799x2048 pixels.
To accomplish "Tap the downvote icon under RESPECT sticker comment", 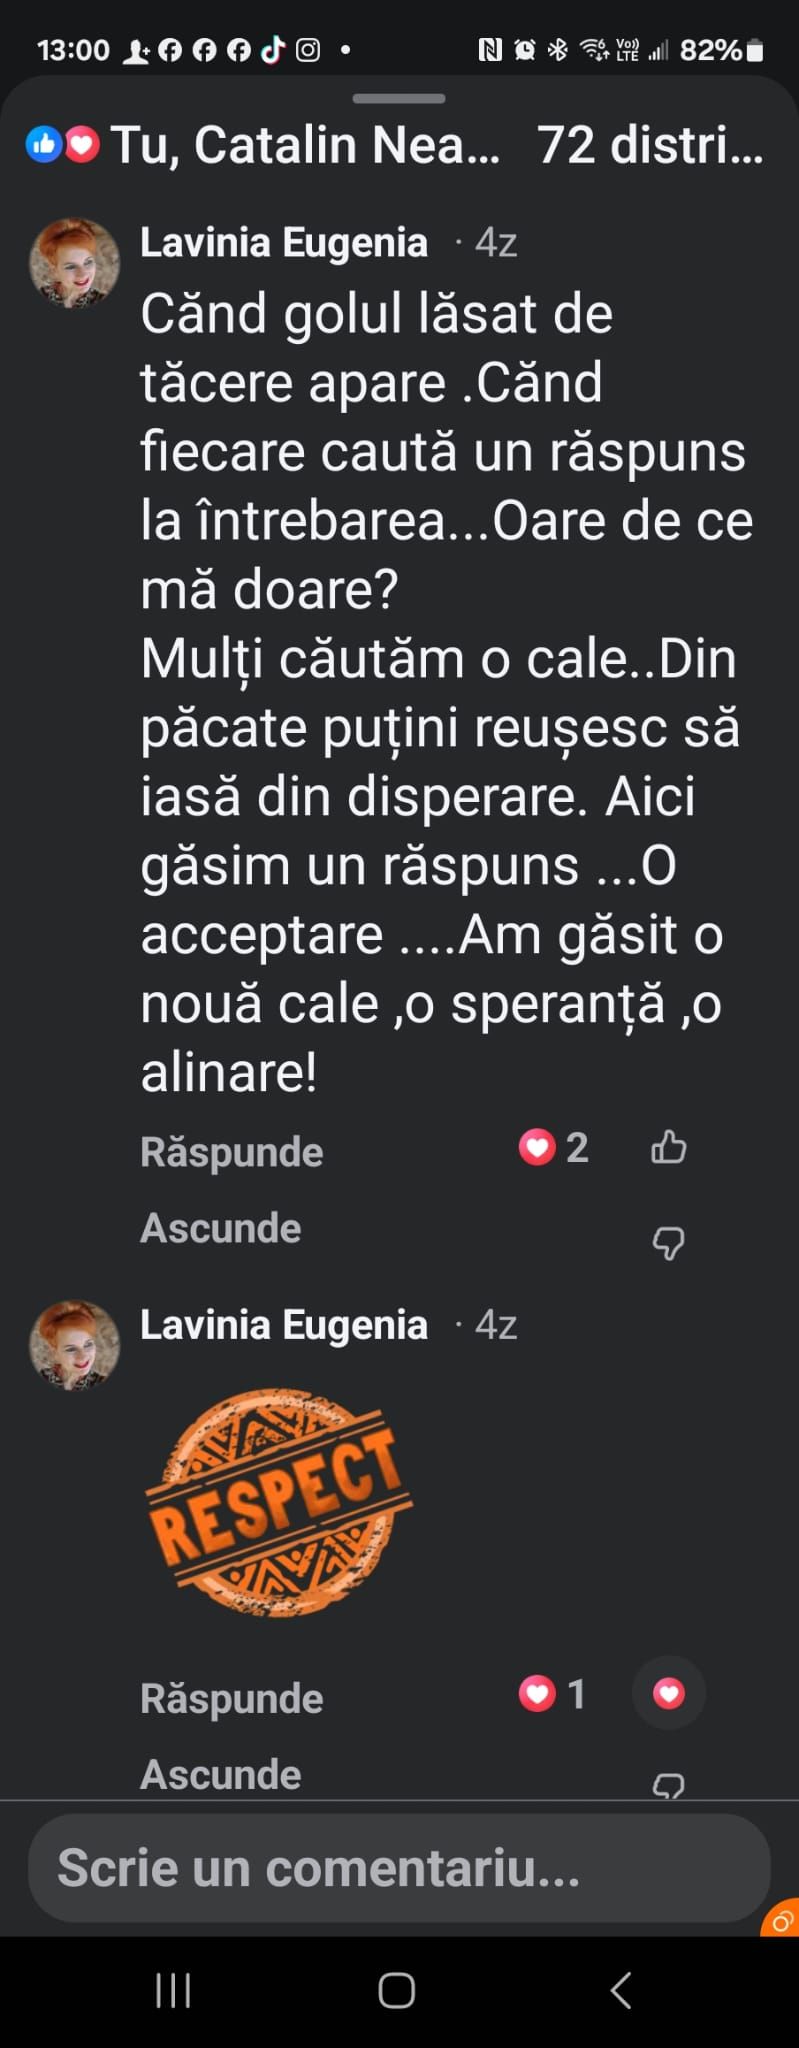I will click(x=668, y=1785).
